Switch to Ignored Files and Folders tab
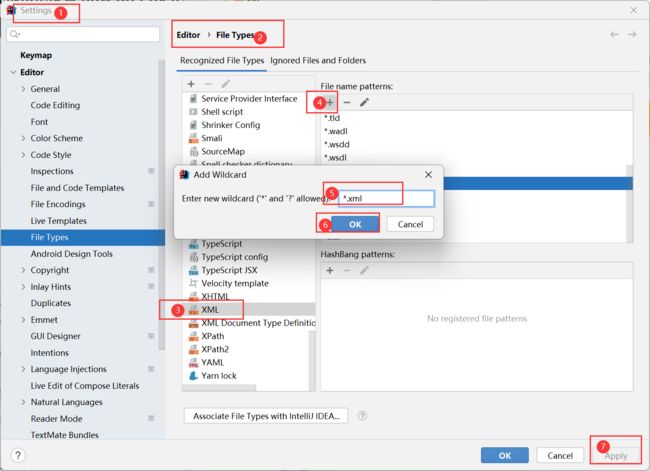 coord(318,61)
